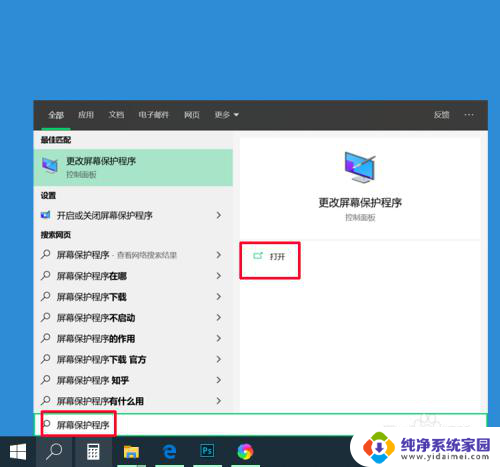Expand arrow beside 屏幕保护程序下载 官方
Screen dimensions: 500x467
click(219, 359)
